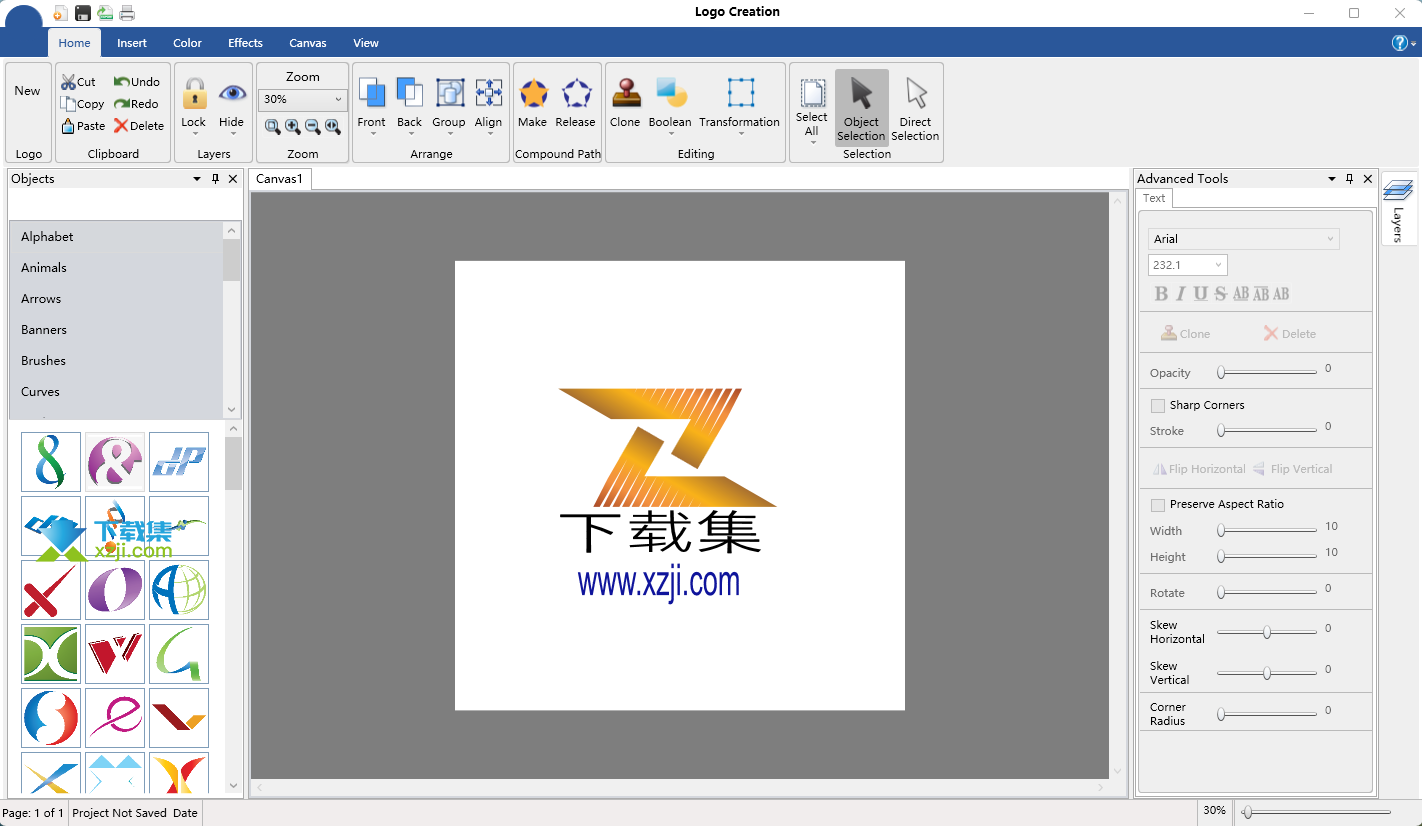Image resolution: width=1422 pixels, height=826 pixels.
Task: Click Delete in Advanced Tools panel
Action: pos(1290,334)
